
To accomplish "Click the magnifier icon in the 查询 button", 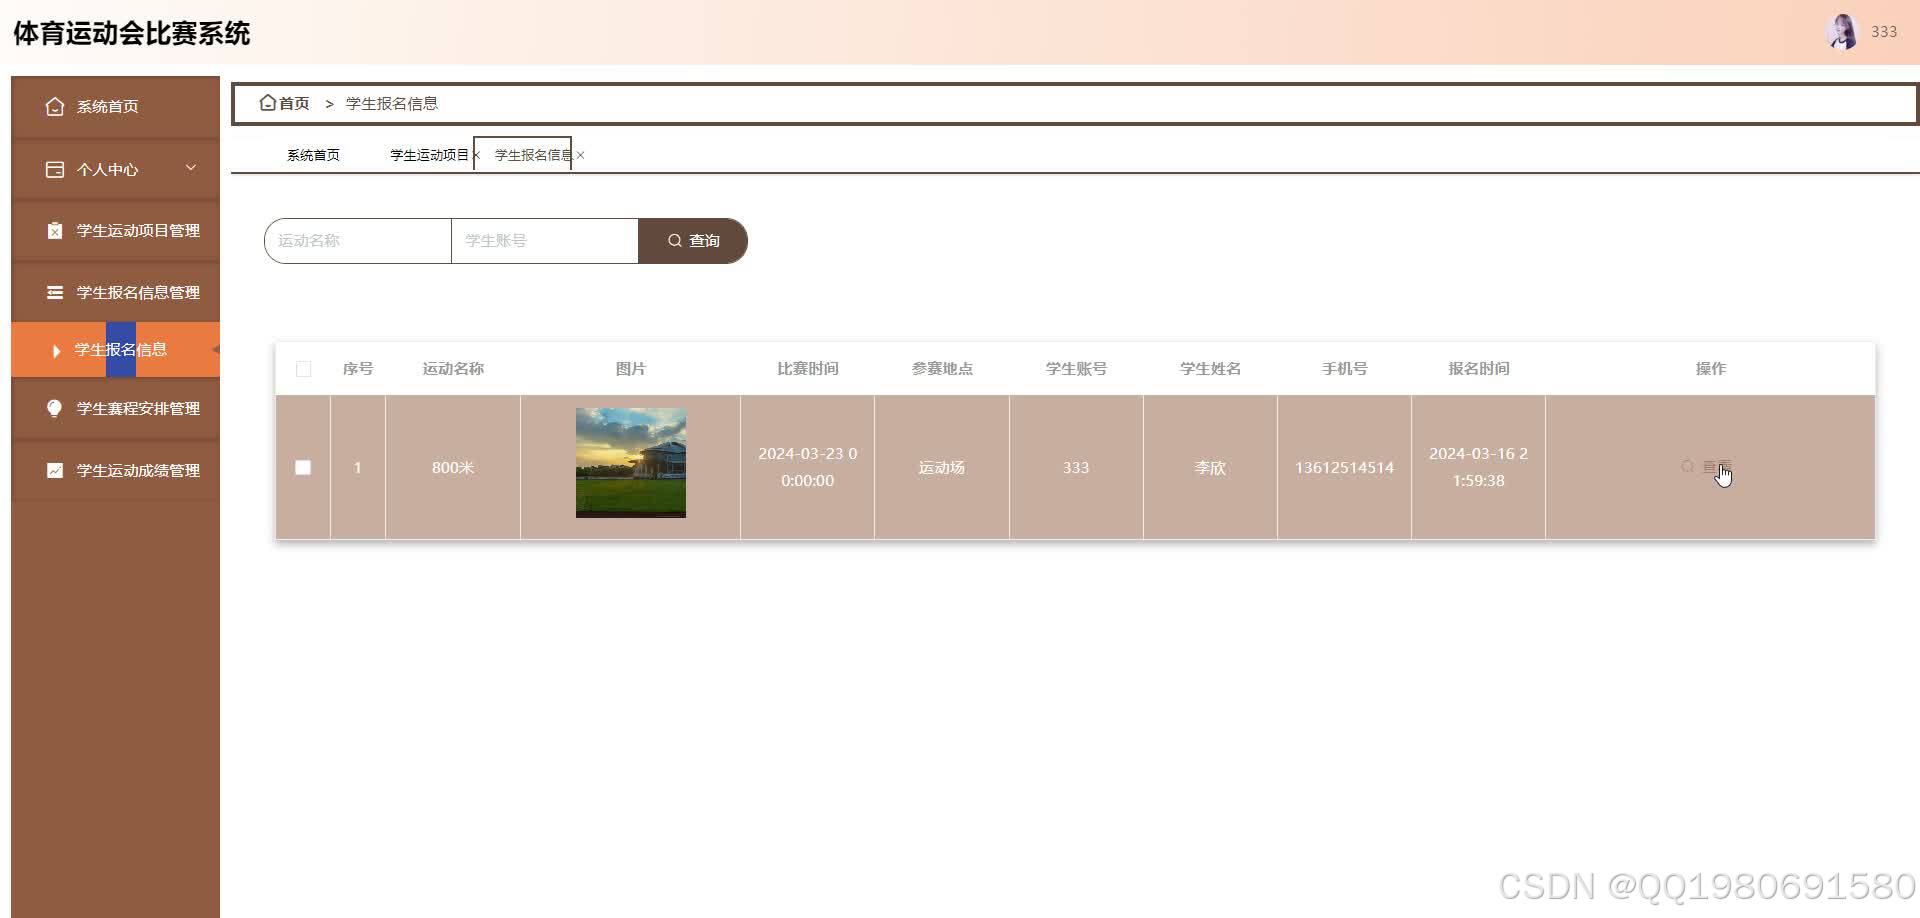I will click(674, 240).
